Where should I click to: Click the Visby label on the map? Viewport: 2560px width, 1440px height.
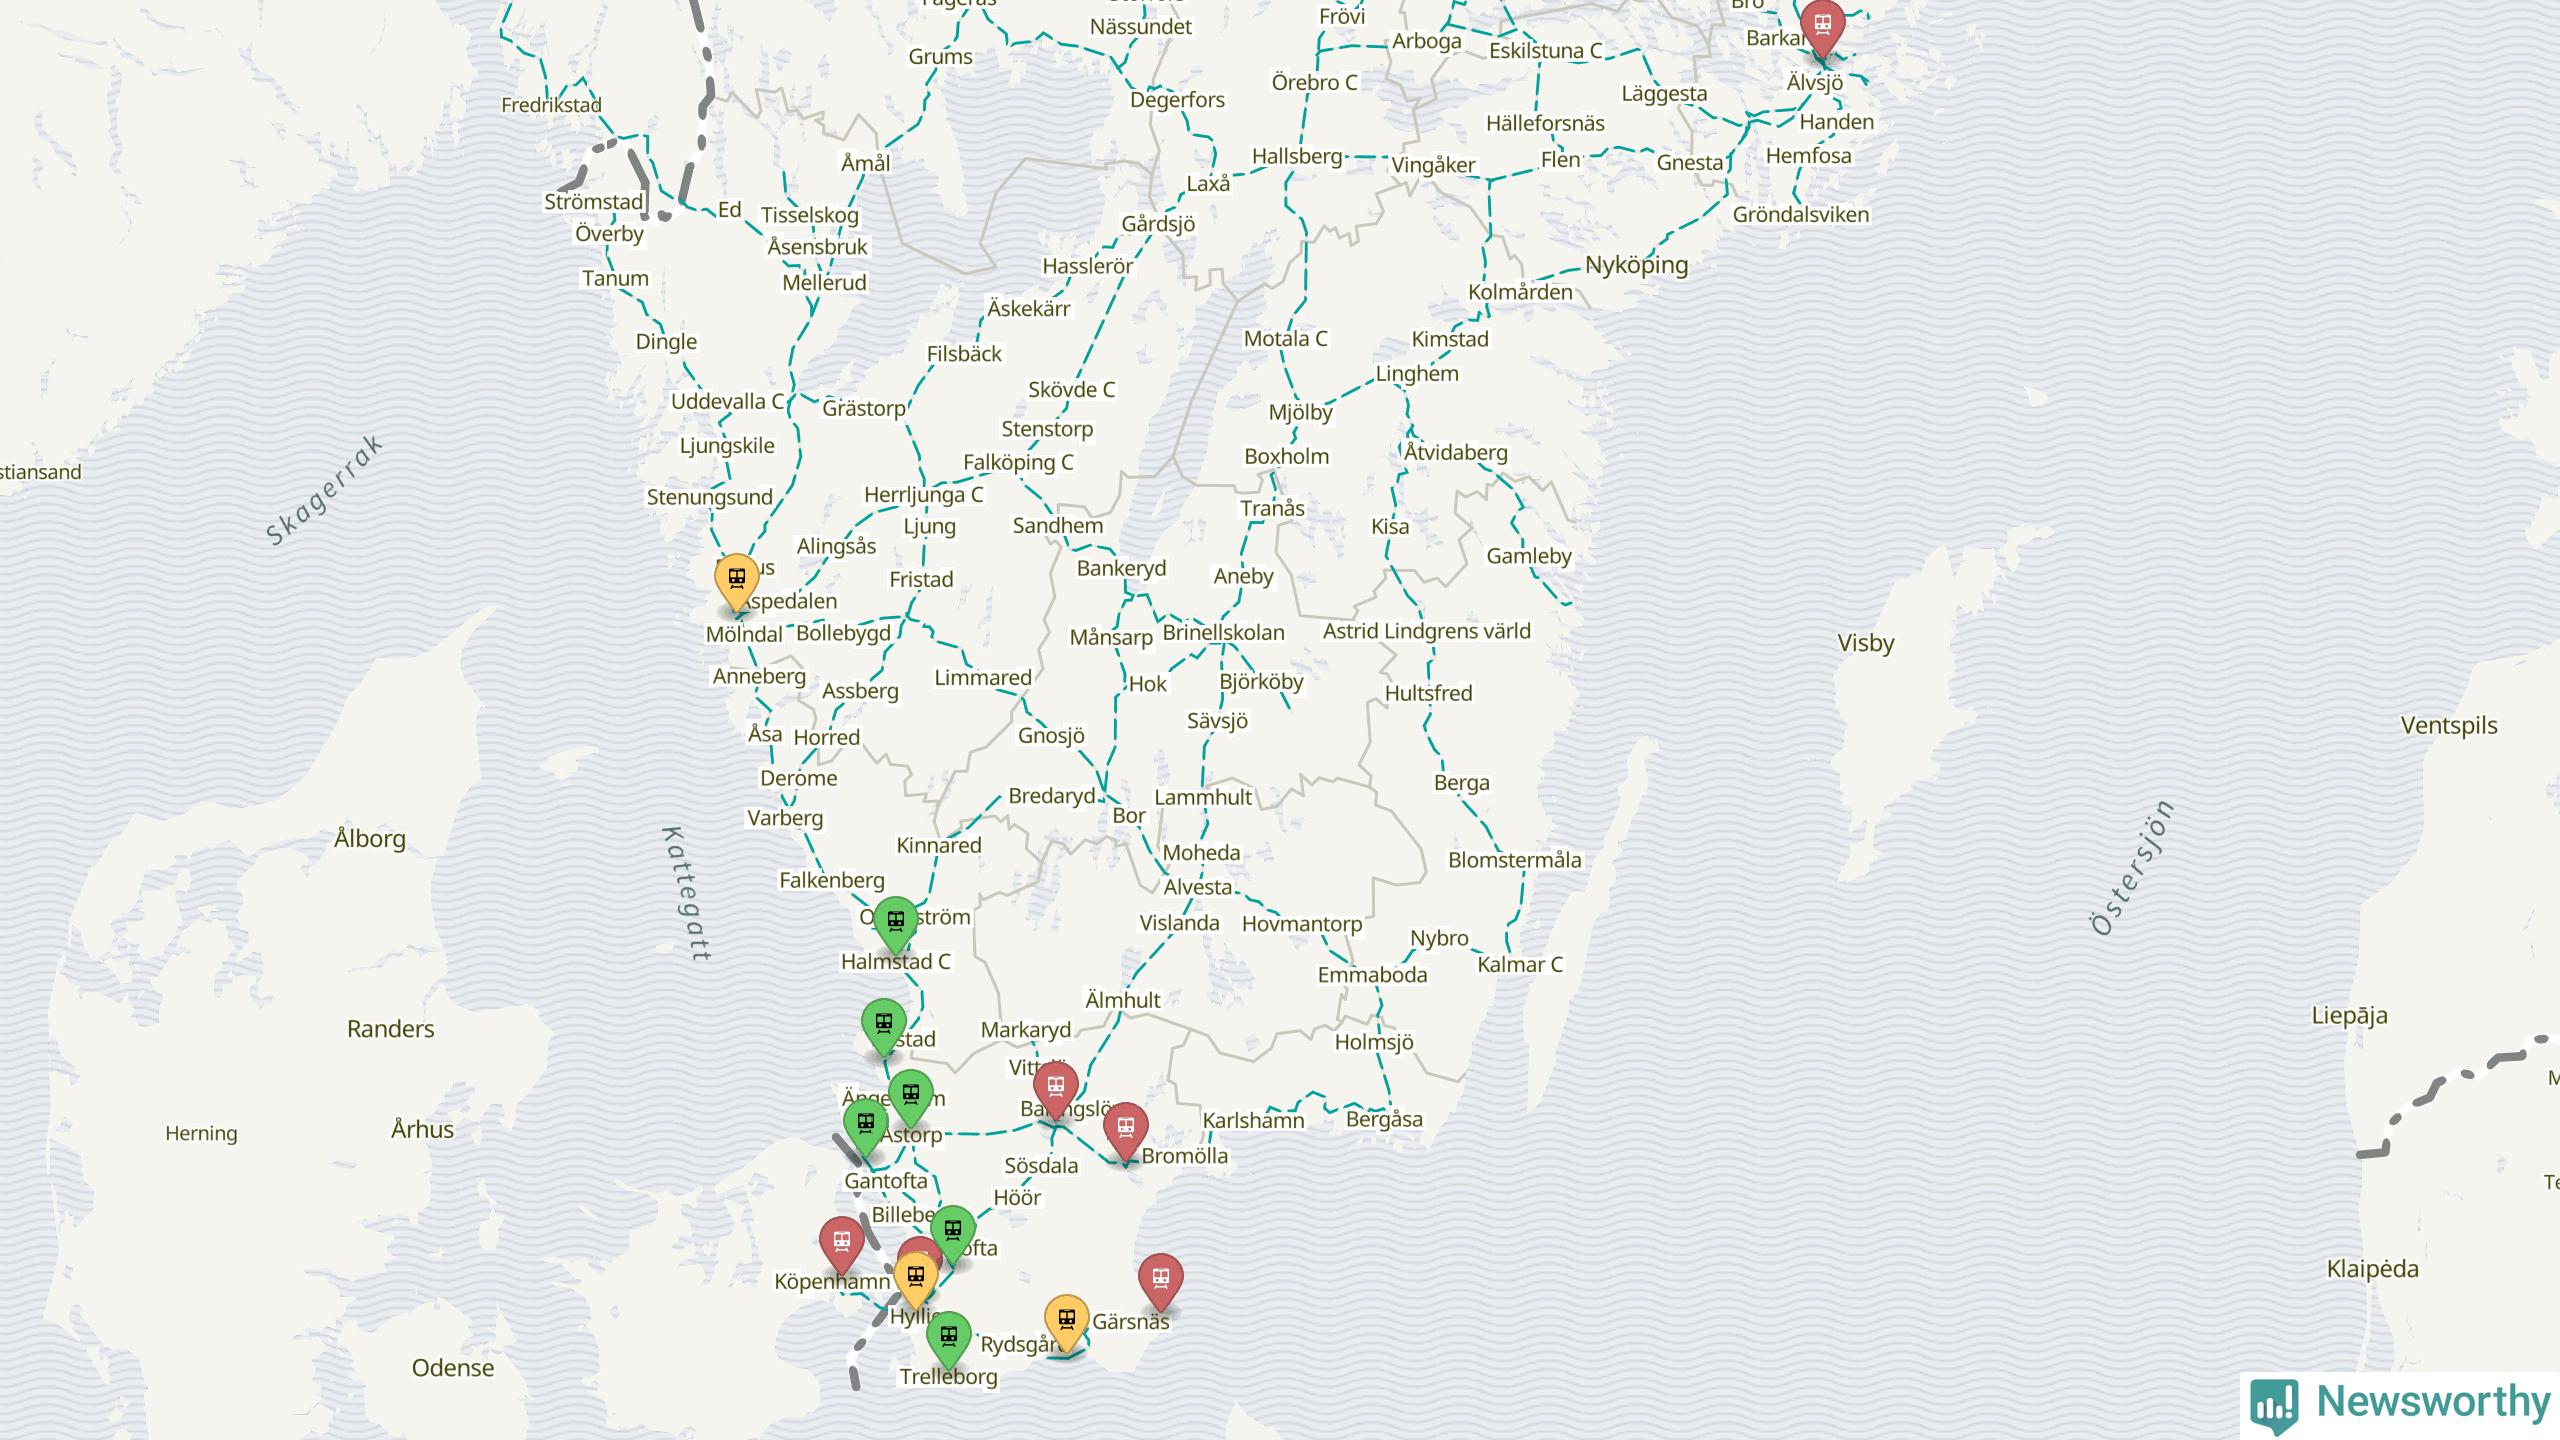(x=1865, y=643)
